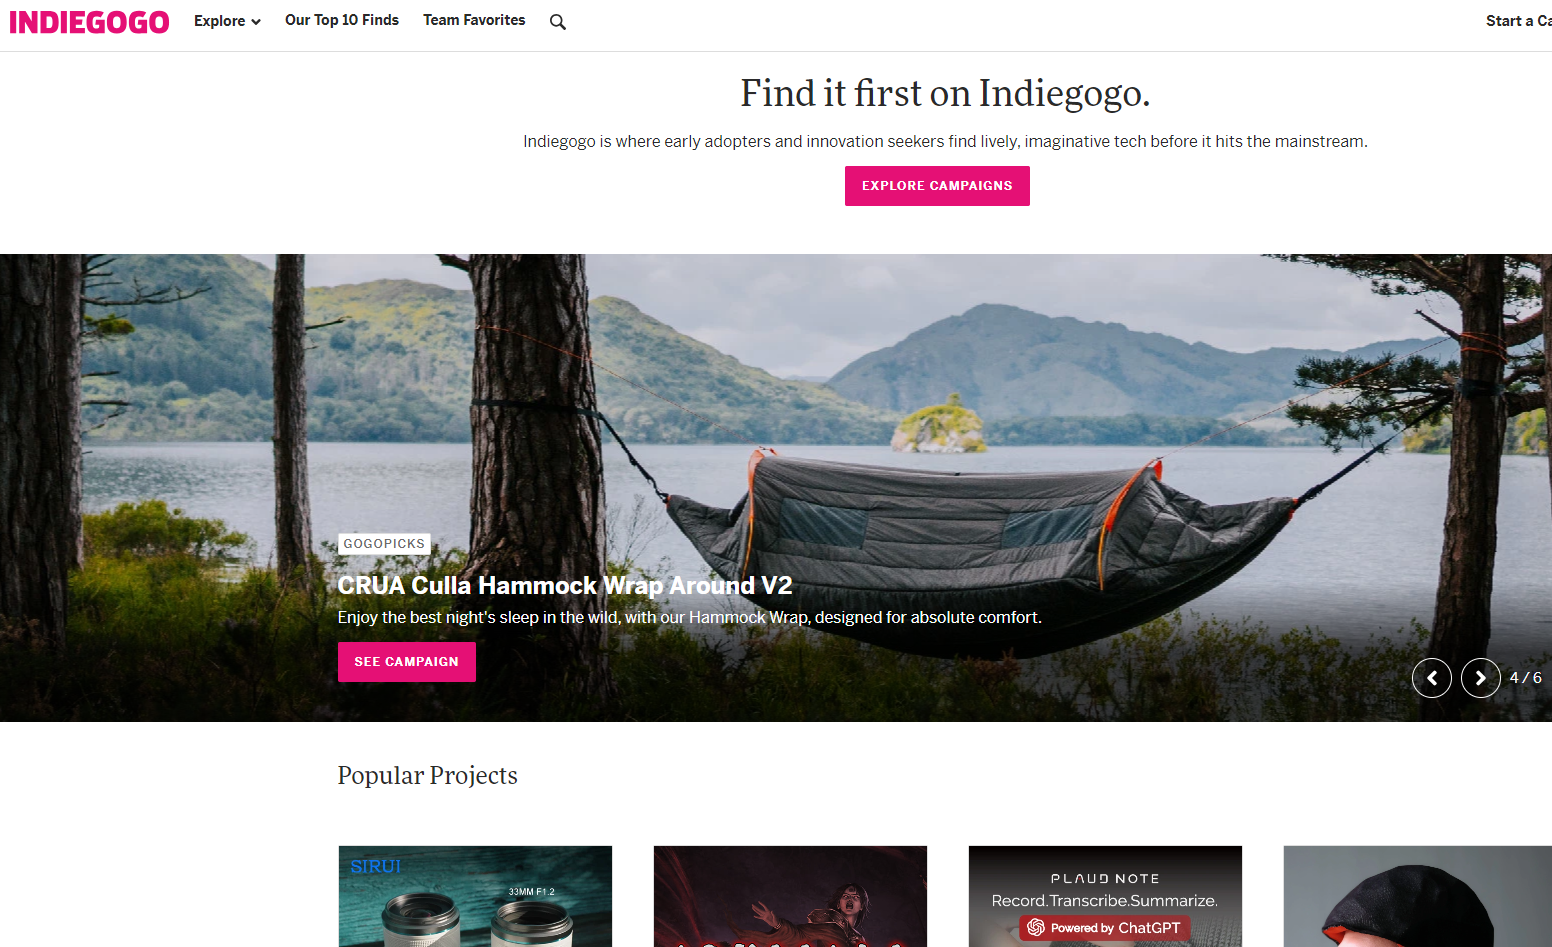This screenshot has width=1552, height=947.
Task: Open the black beret hat project card
Action: 1418,896
